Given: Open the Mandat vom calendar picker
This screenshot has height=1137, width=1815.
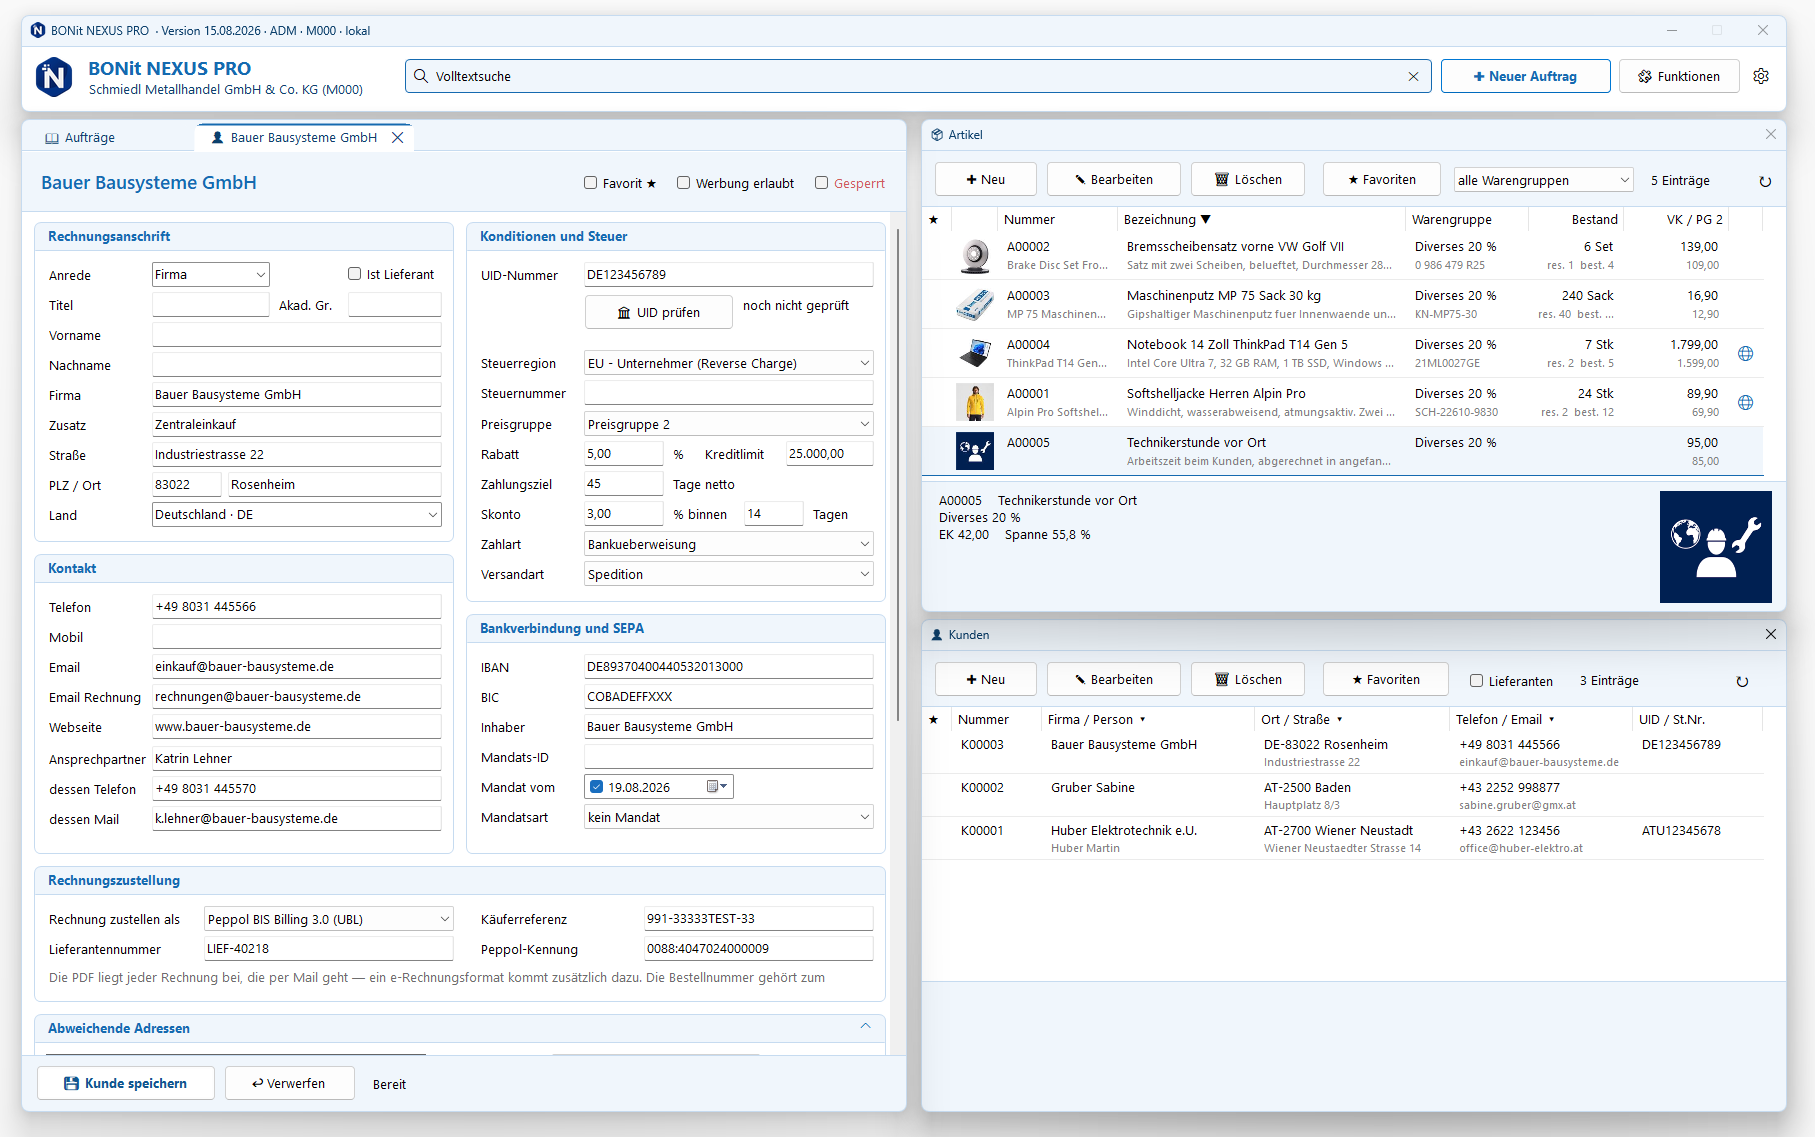Looking at the screenshot, I should (x=718, y=787).
